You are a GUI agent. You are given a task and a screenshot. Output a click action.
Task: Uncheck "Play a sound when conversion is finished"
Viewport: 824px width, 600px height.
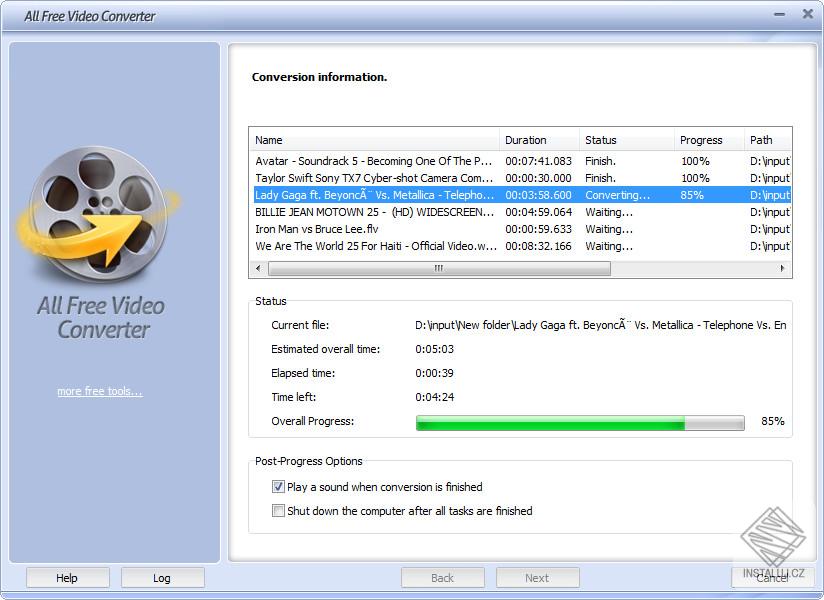(278, 487)
